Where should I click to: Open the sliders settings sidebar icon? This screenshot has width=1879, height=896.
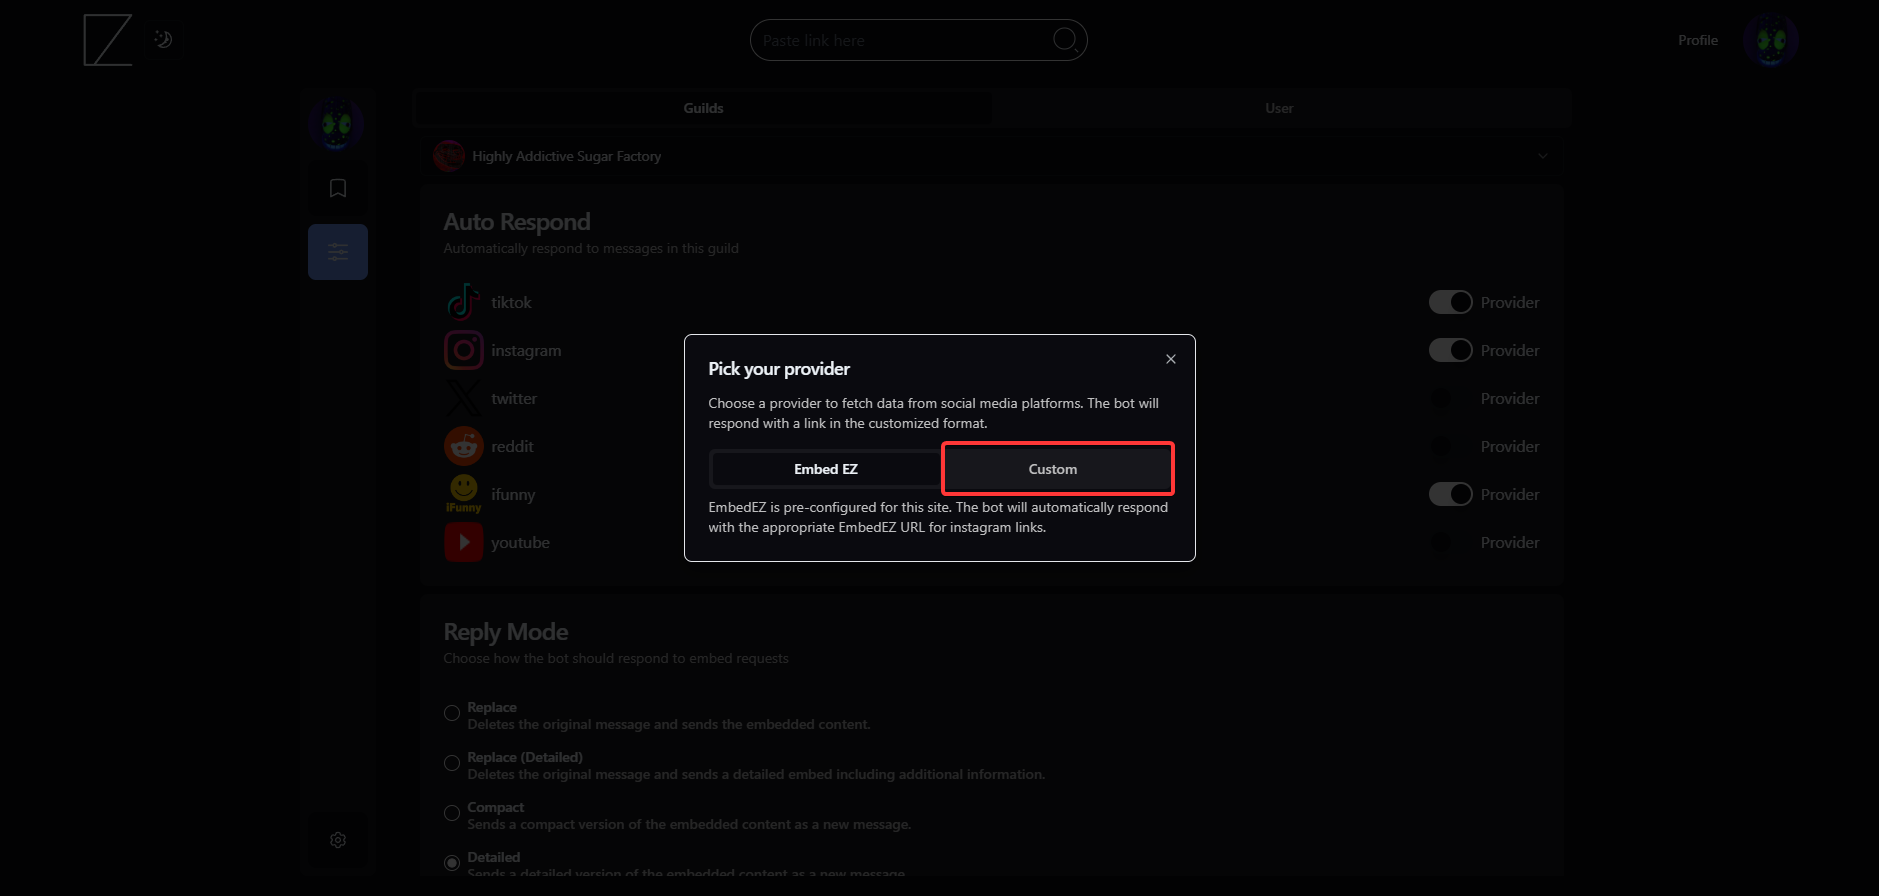pyautogui.click(x=338, y=252)
